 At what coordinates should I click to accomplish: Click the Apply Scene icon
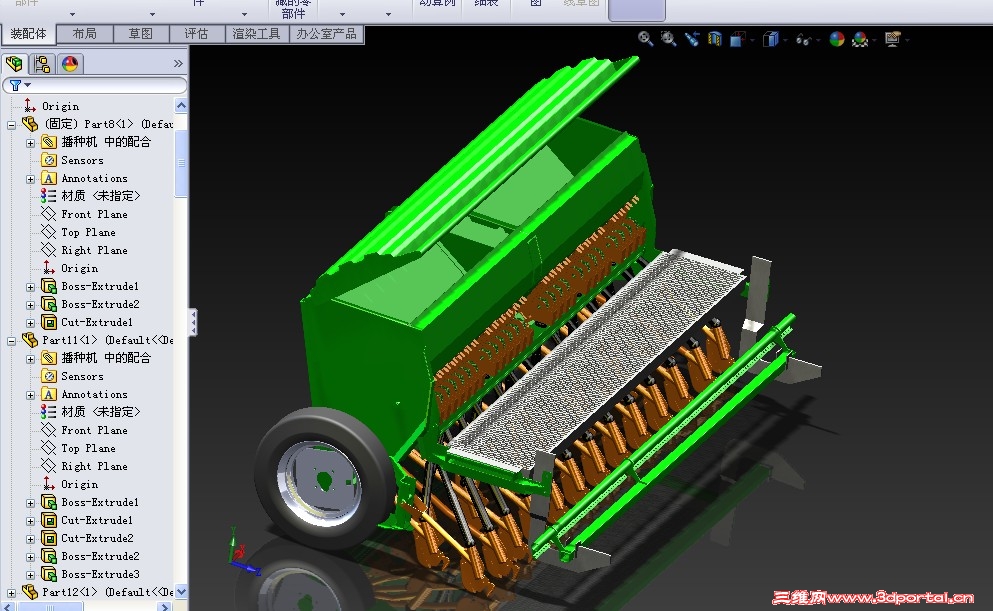point(859,39)
